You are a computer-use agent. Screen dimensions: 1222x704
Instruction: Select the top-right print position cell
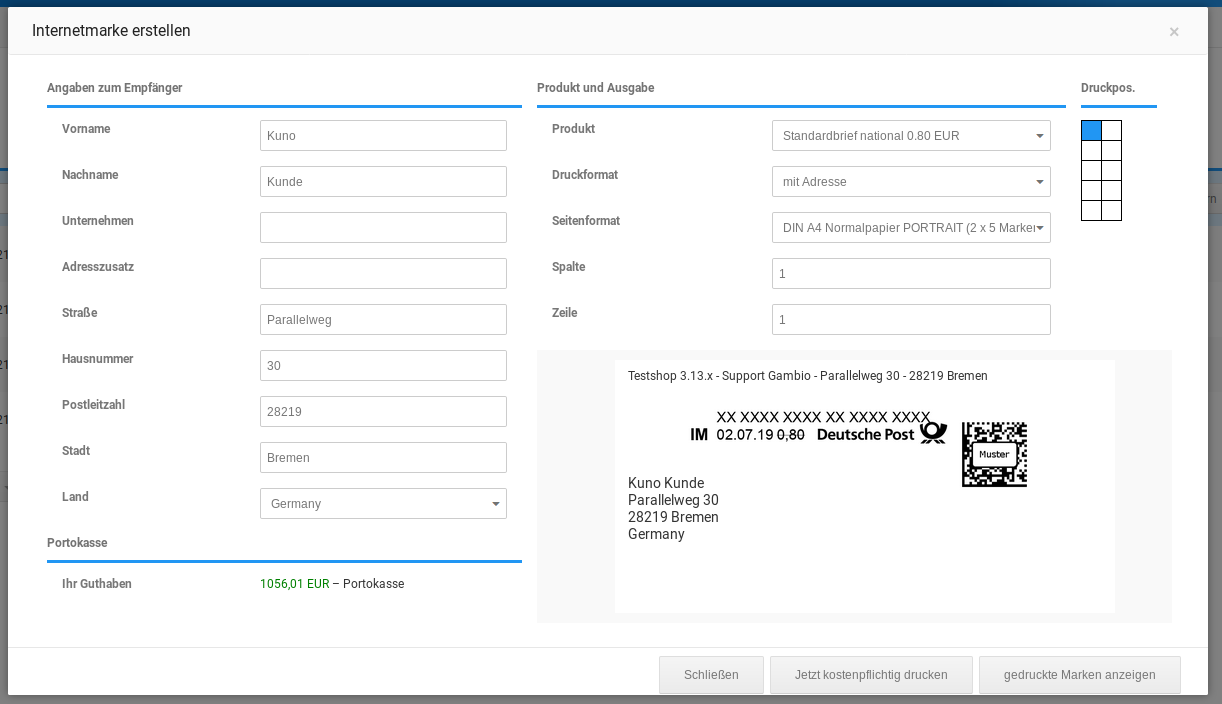point(1111,131)
